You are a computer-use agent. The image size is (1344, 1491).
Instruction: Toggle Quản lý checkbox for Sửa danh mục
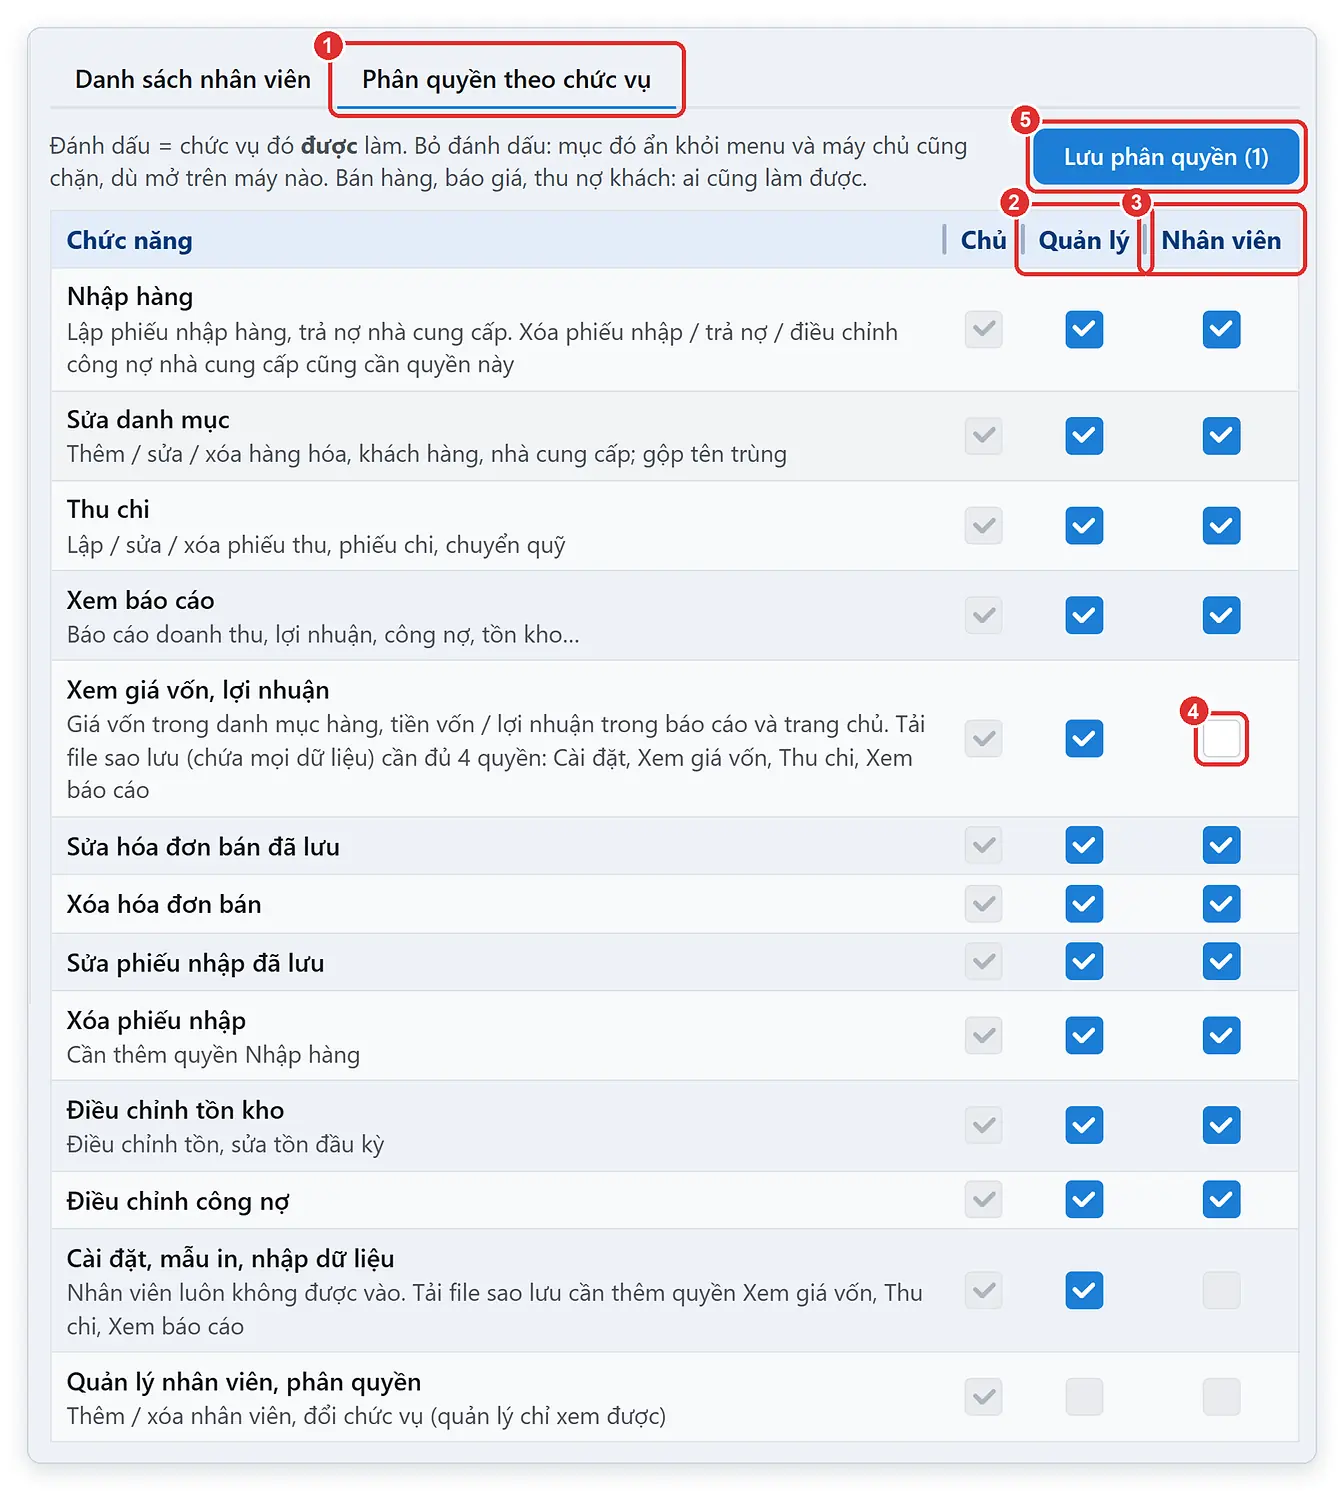1084,435
